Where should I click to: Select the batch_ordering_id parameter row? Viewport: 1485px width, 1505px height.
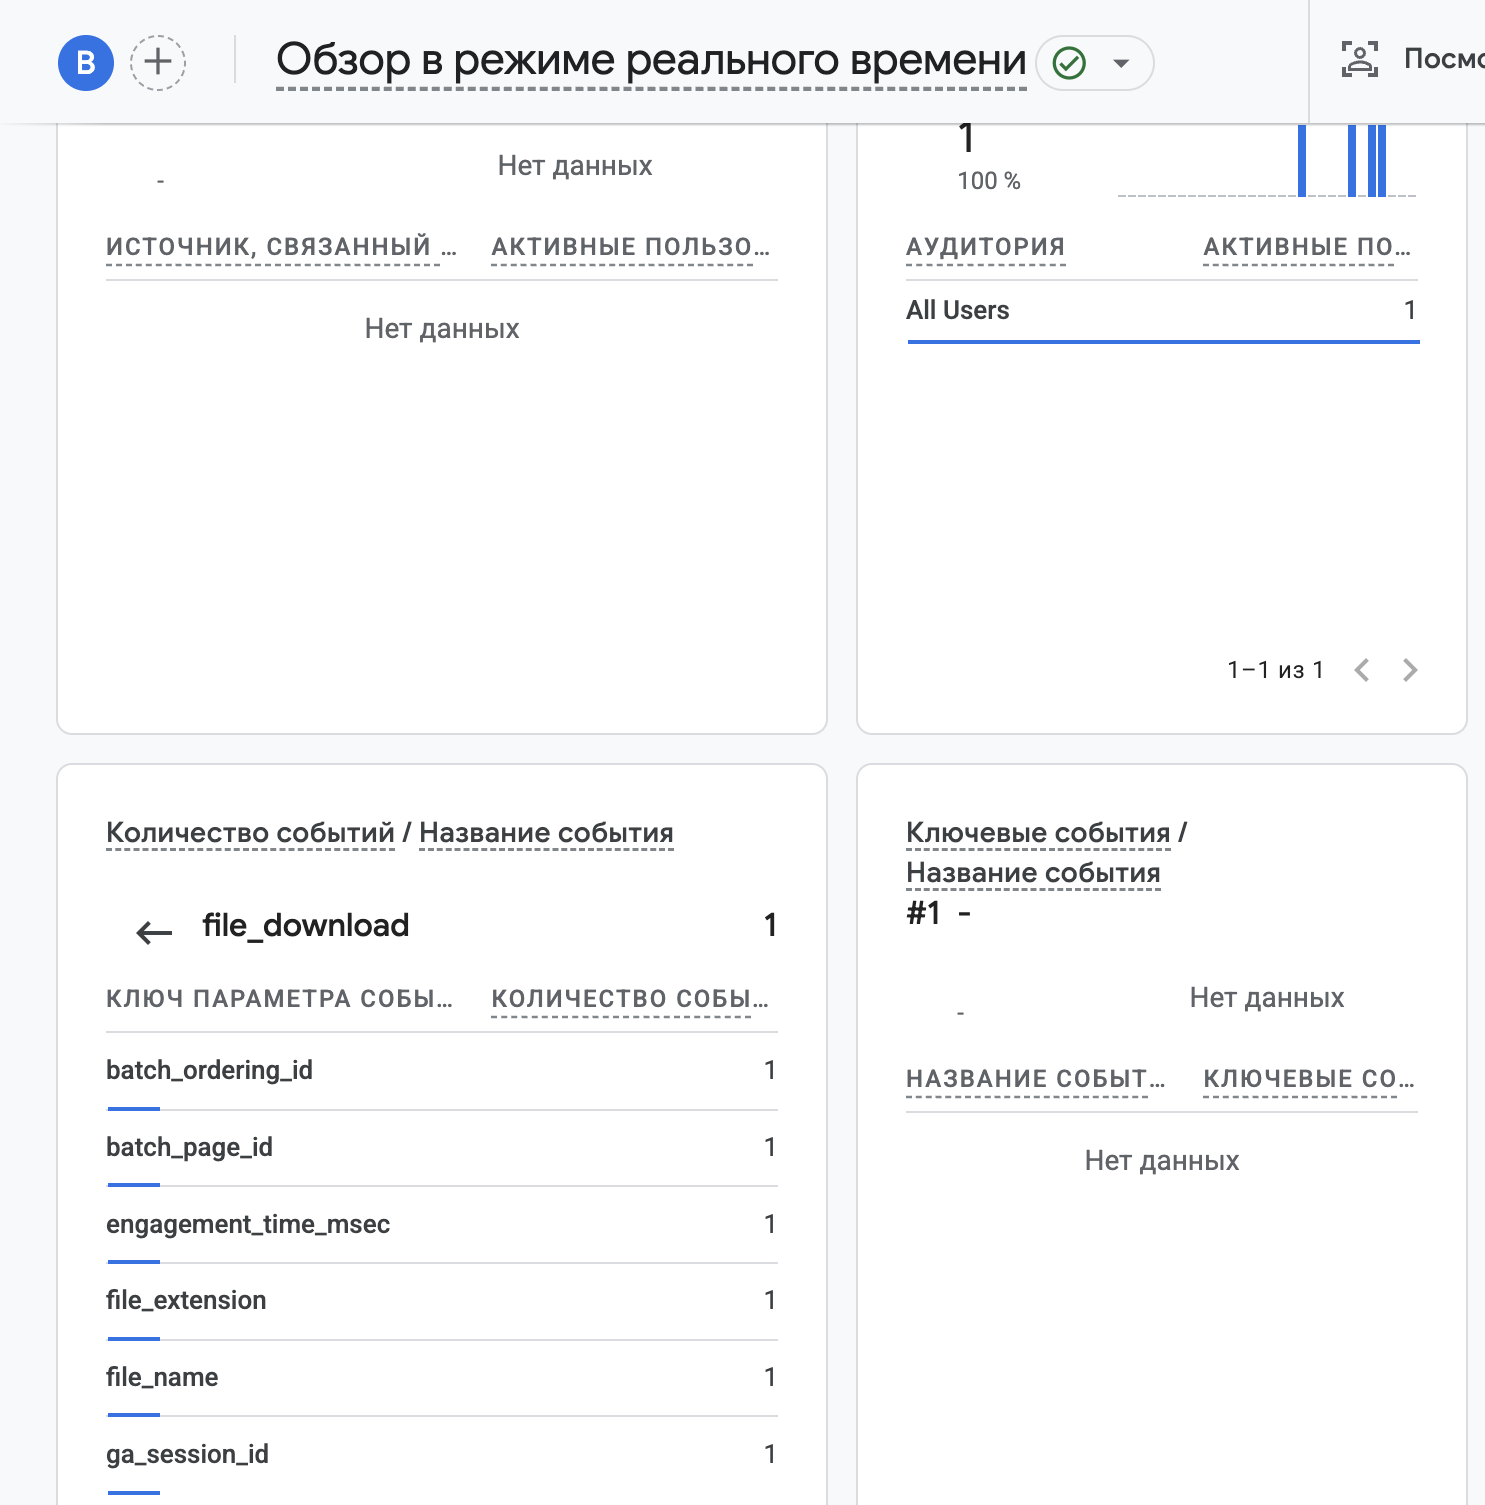pyautogui.click(x=442, y=1071)
